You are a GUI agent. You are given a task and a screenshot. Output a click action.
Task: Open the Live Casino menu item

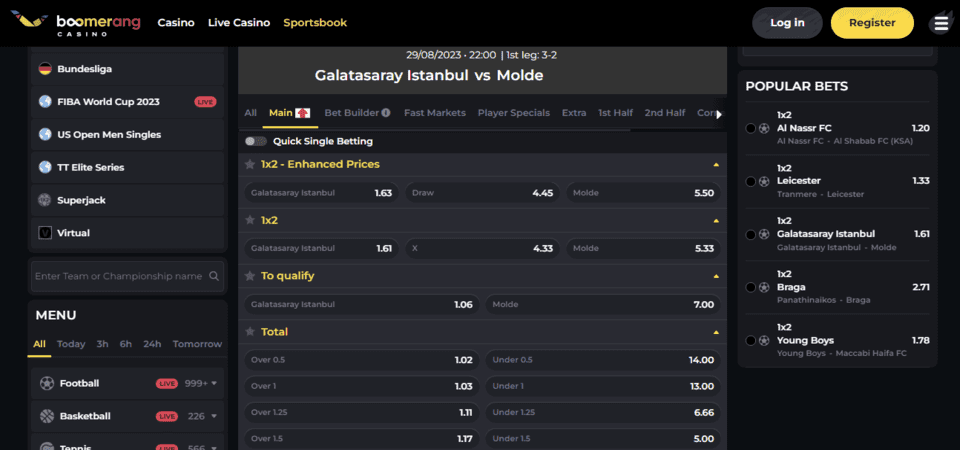[239, 23]
